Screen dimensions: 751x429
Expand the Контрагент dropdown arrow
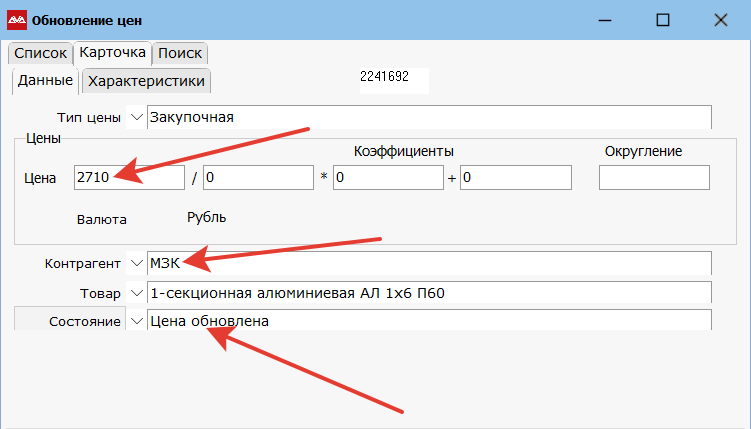click(x=137, y=263)
